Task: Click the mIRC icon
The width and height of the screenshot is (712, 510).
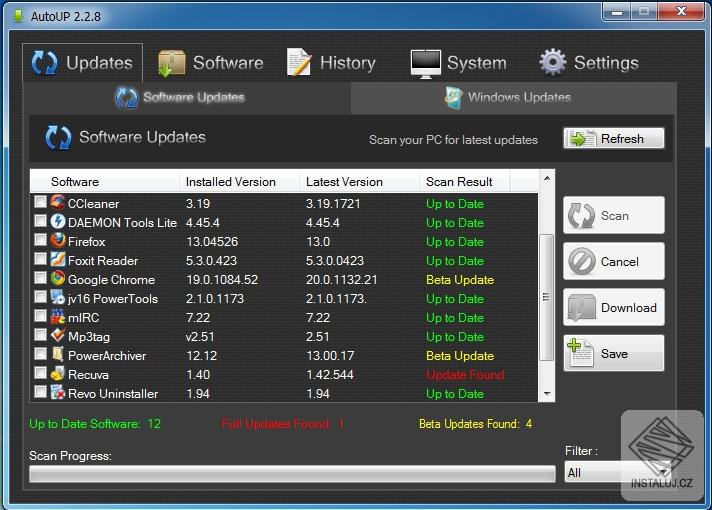Action: 58,317
